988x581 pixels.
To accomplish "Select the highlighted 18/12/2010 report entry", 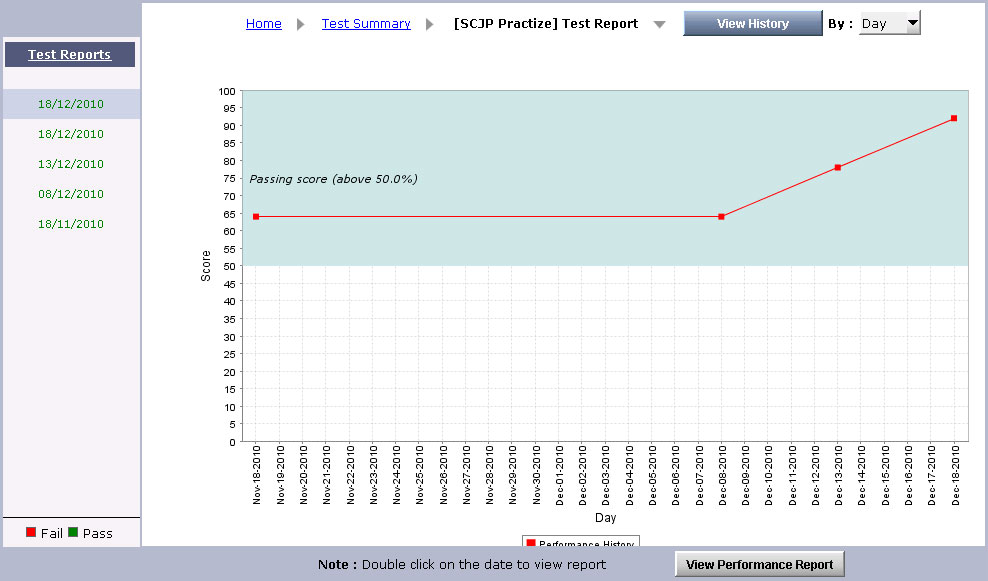I will (x=71, y=104).
